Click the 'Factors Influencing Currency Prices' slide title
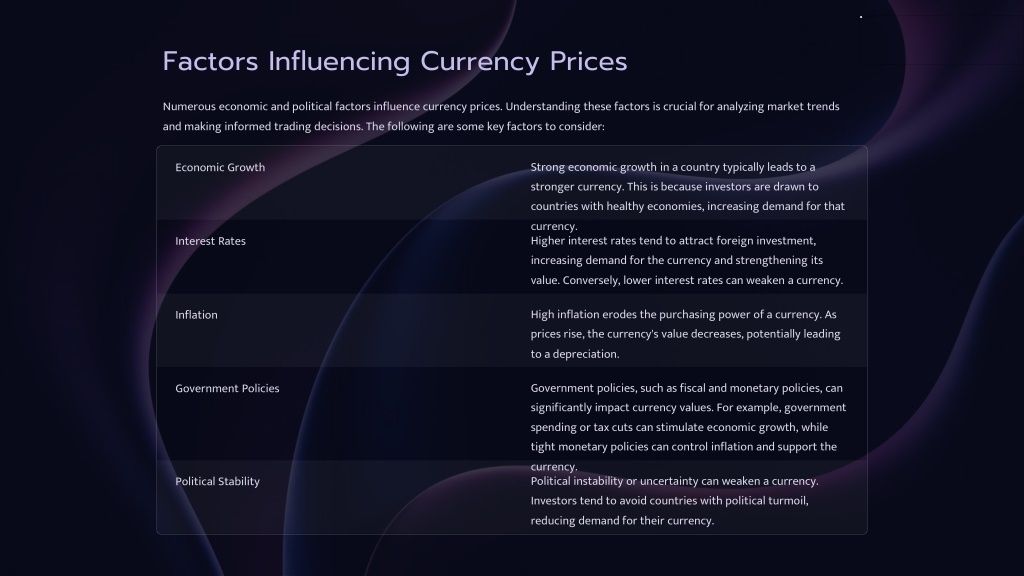Screen dimensions: 1024x576 click(x=394, y=61)
